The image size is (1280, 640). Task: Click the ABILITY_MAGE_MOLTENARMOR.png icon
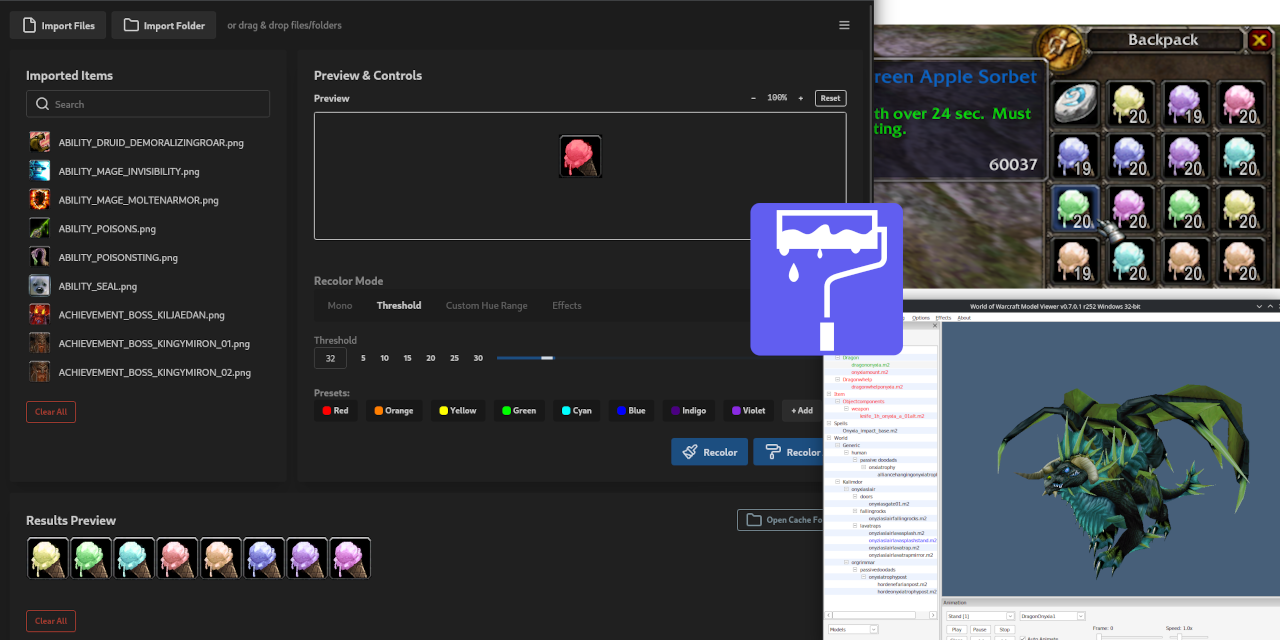(40, 199)
